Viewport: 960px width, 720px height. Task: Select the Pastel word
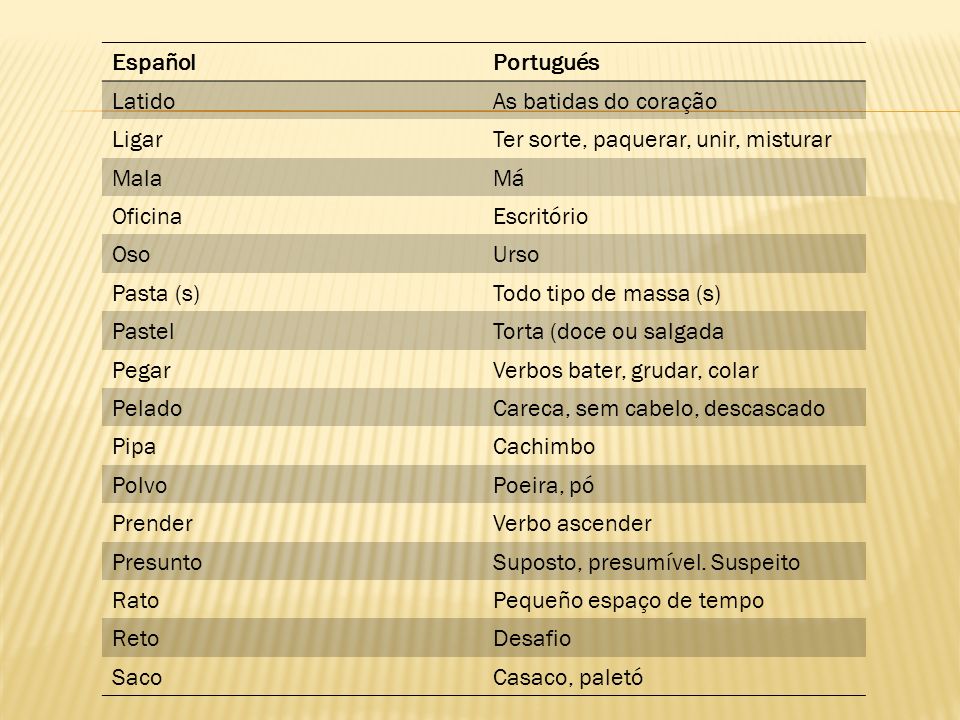tap(143, 332)
